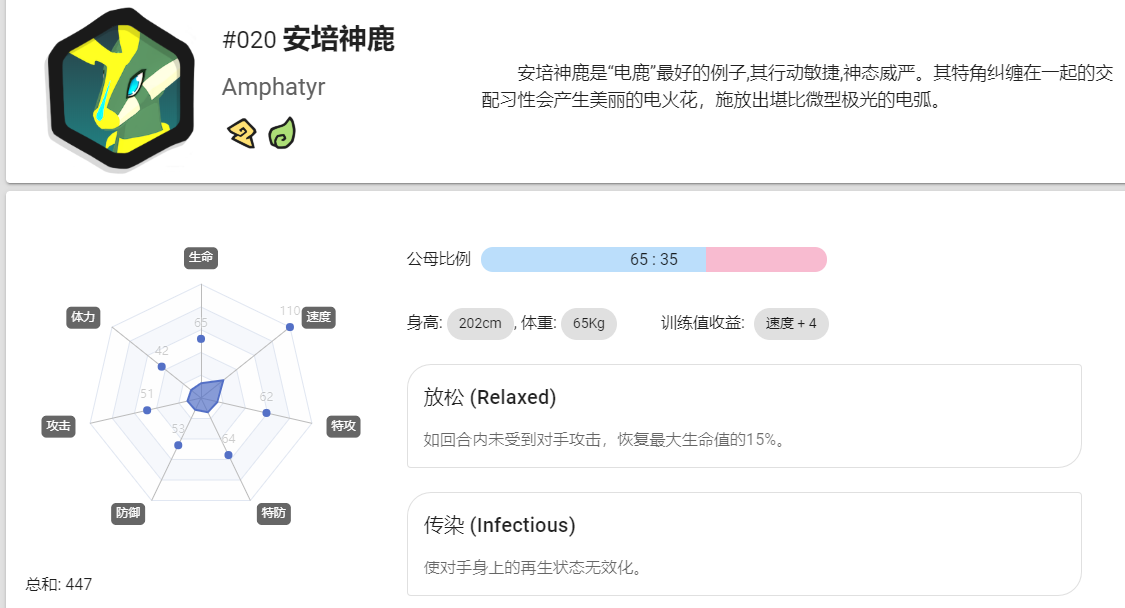
Task: Click the 防御 stat label on radar chart
Action: (x=128, y=513)
